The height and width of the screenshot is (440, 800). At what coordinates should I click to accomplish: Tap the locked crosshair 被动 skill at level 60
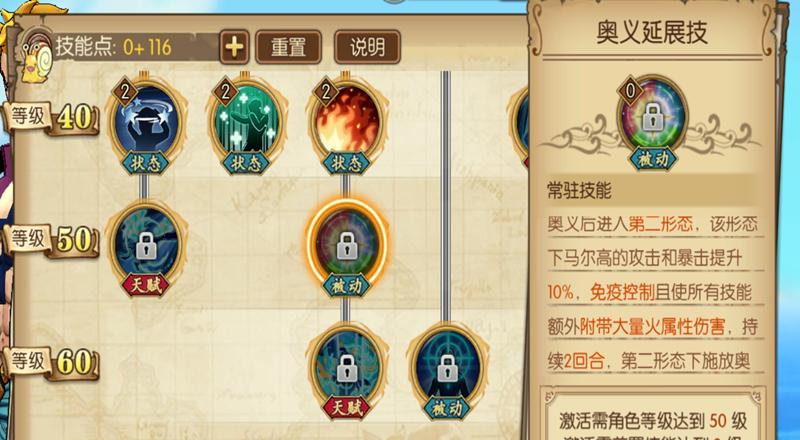tap(447, 370)
